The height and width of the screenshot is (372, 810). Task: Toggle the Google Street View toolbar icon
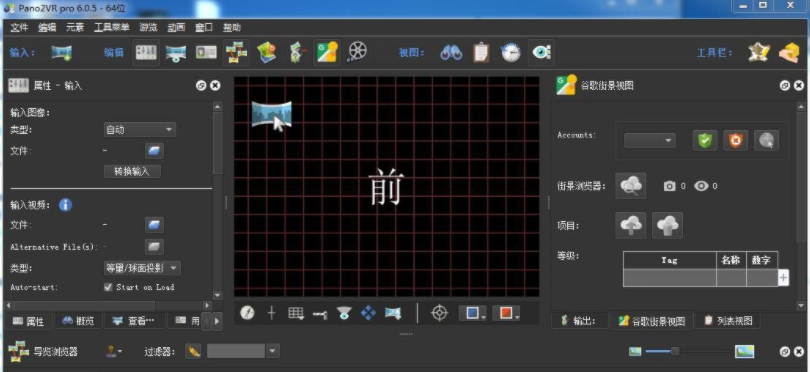[327, 53]
